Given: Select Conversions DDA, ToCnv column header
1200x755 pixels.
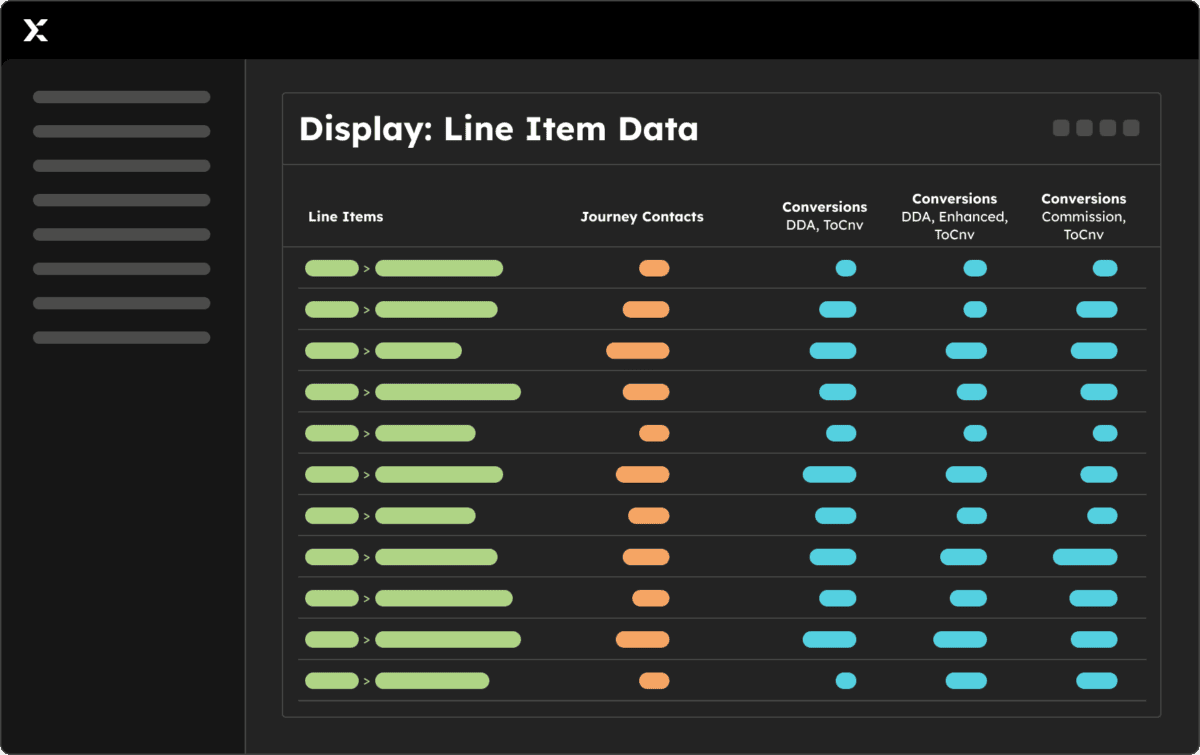Looking at the screenshot, I should click(x=825, y=216).
